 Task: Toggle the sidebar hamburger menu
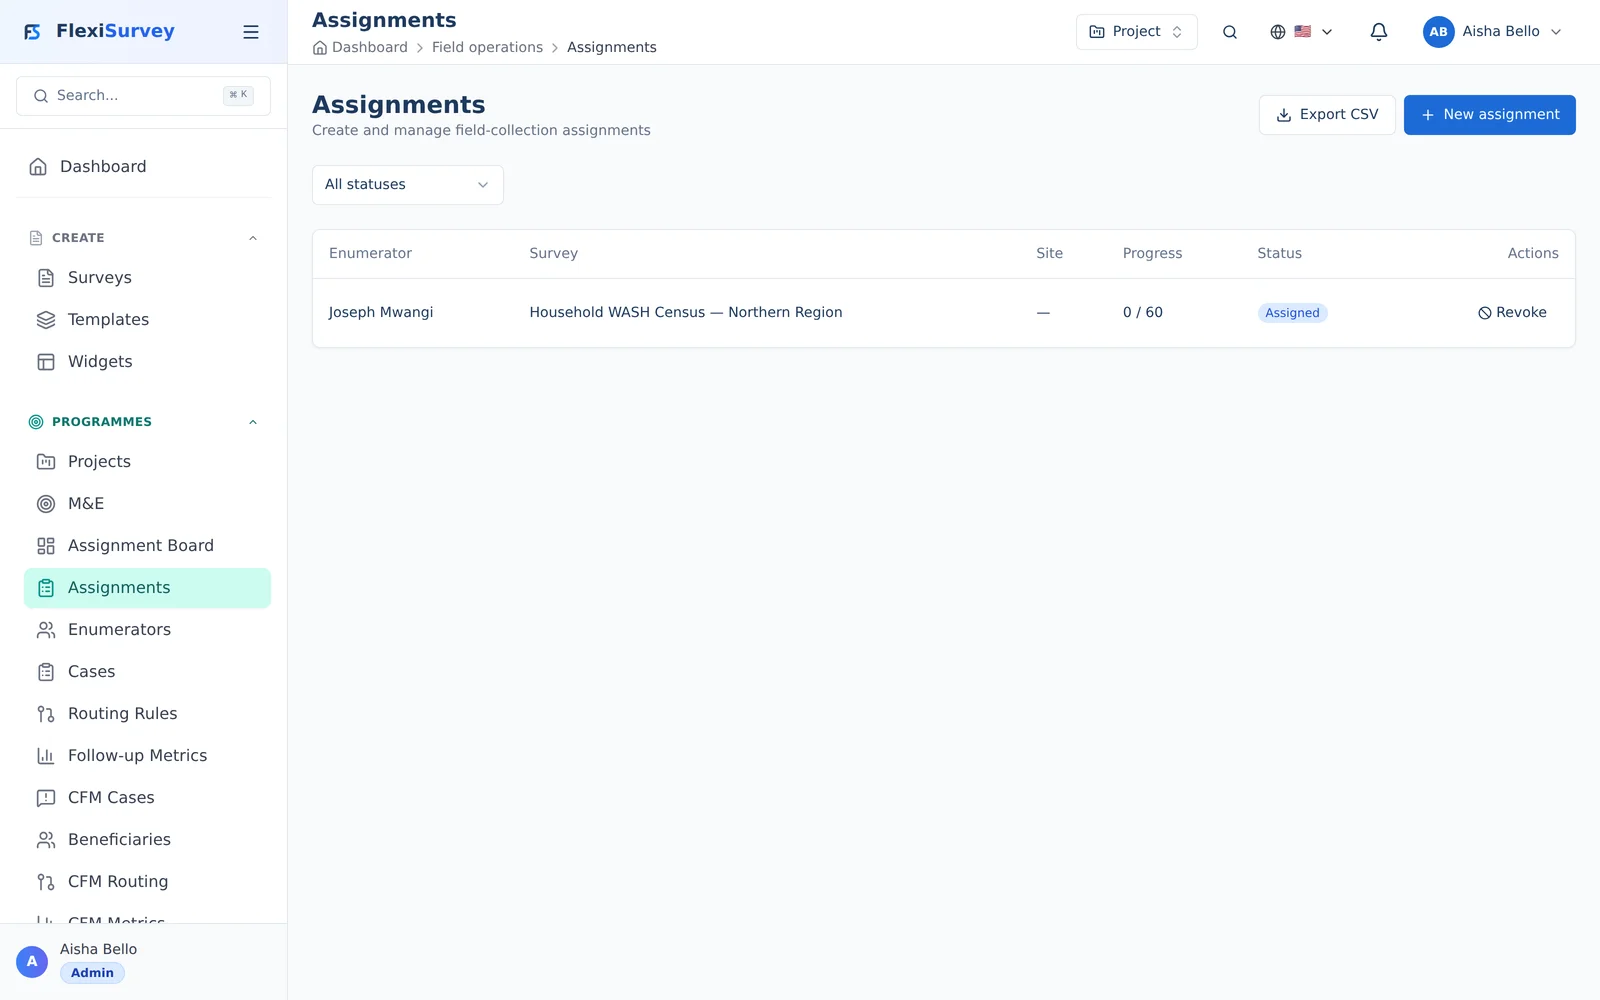[251, 32]
